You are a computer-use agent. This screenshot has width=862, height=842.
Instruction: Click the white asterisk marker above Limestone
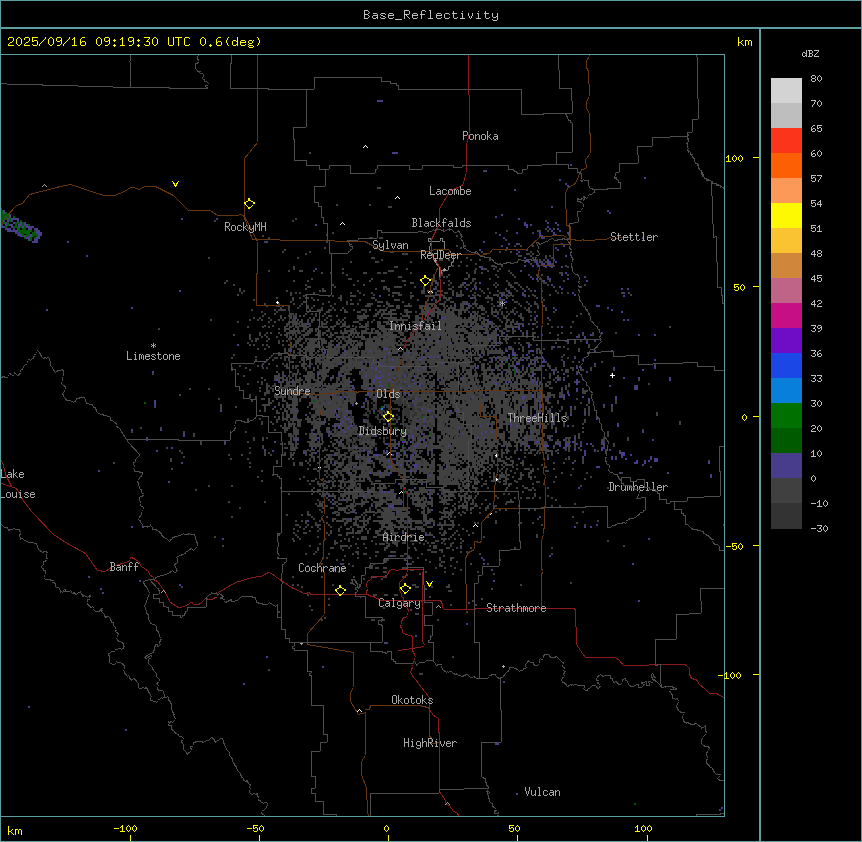(153, 345)
